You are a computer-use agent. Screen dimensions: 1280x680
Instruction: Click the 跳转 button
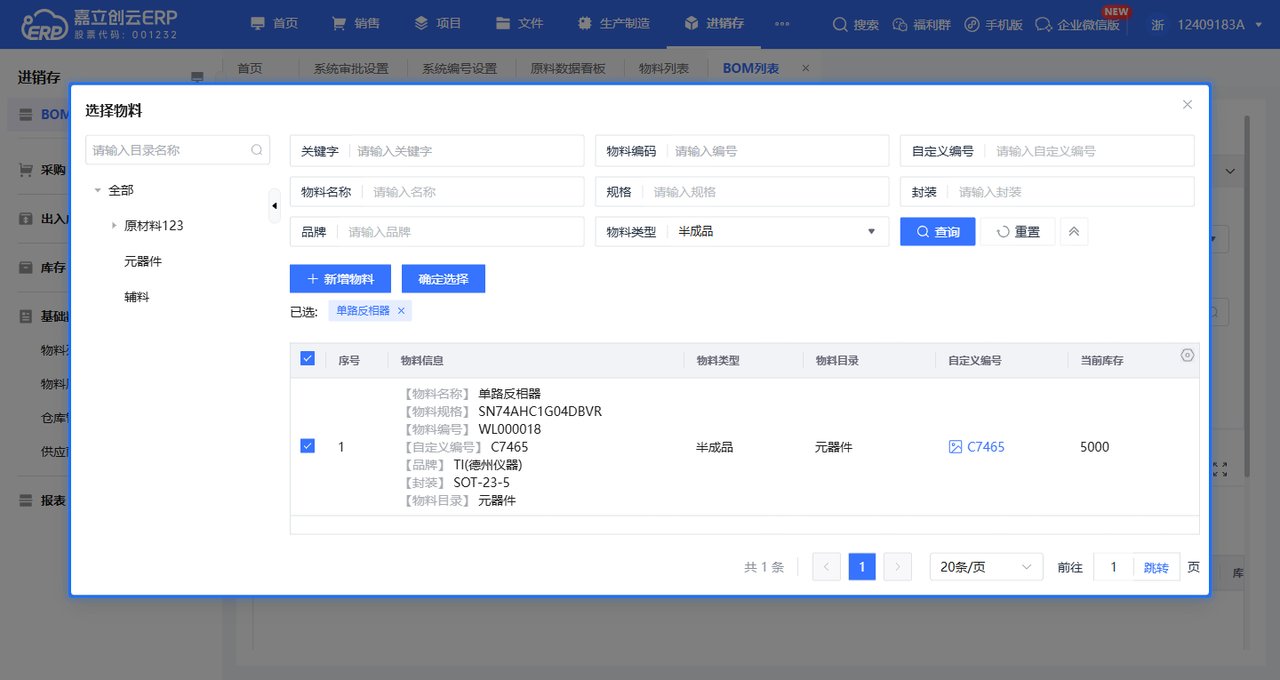pyautogui.click(x=1156, y=567)
